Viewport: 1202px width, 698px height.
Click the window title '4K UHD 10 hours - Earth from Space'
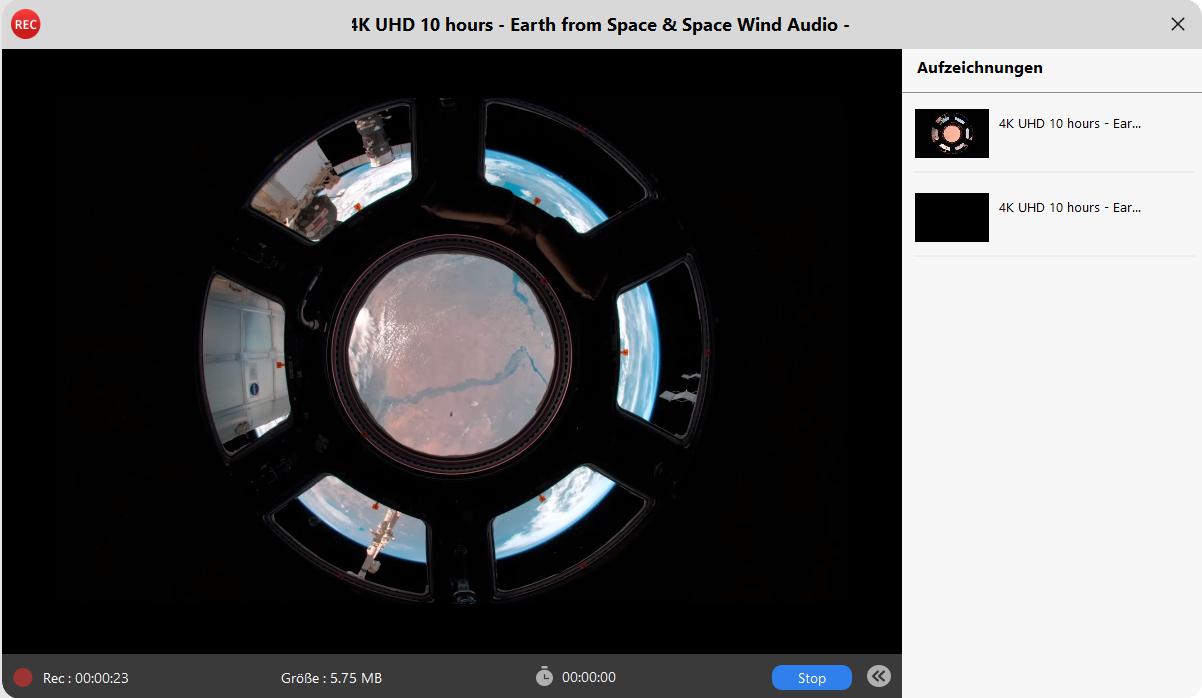point(600,25)
